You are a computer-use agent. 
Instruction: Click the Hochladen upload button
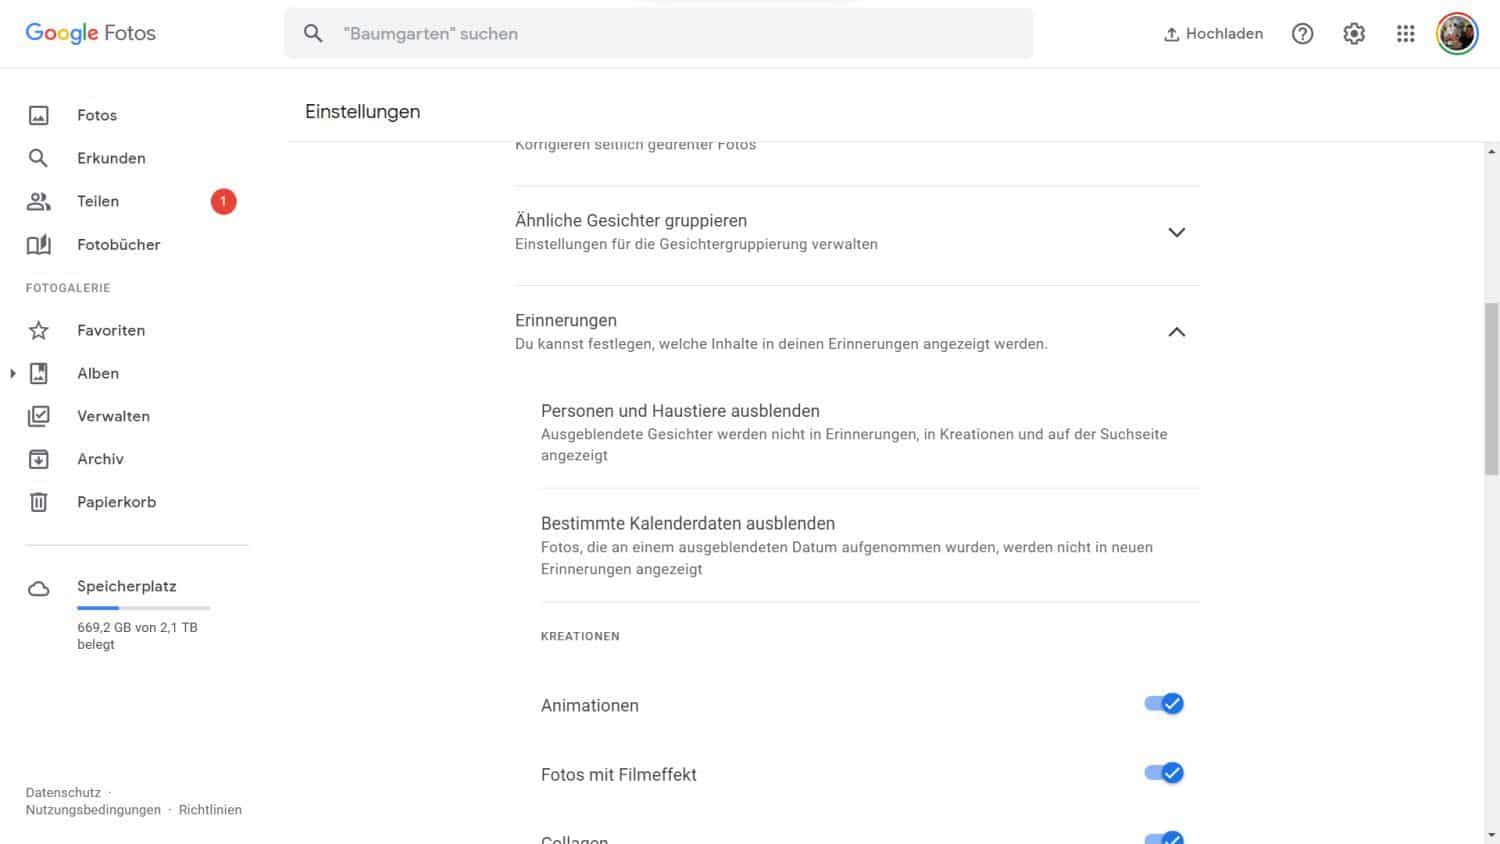point(1213,34)
